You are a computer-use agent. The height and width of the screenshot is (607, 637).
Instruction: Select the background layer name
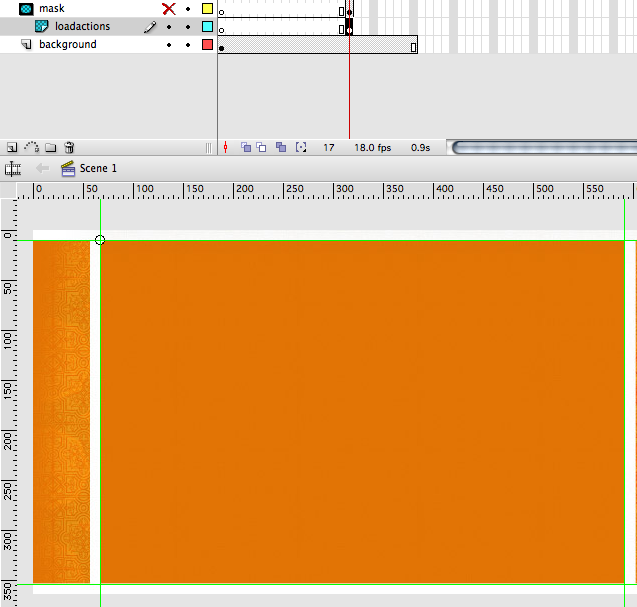68,44
